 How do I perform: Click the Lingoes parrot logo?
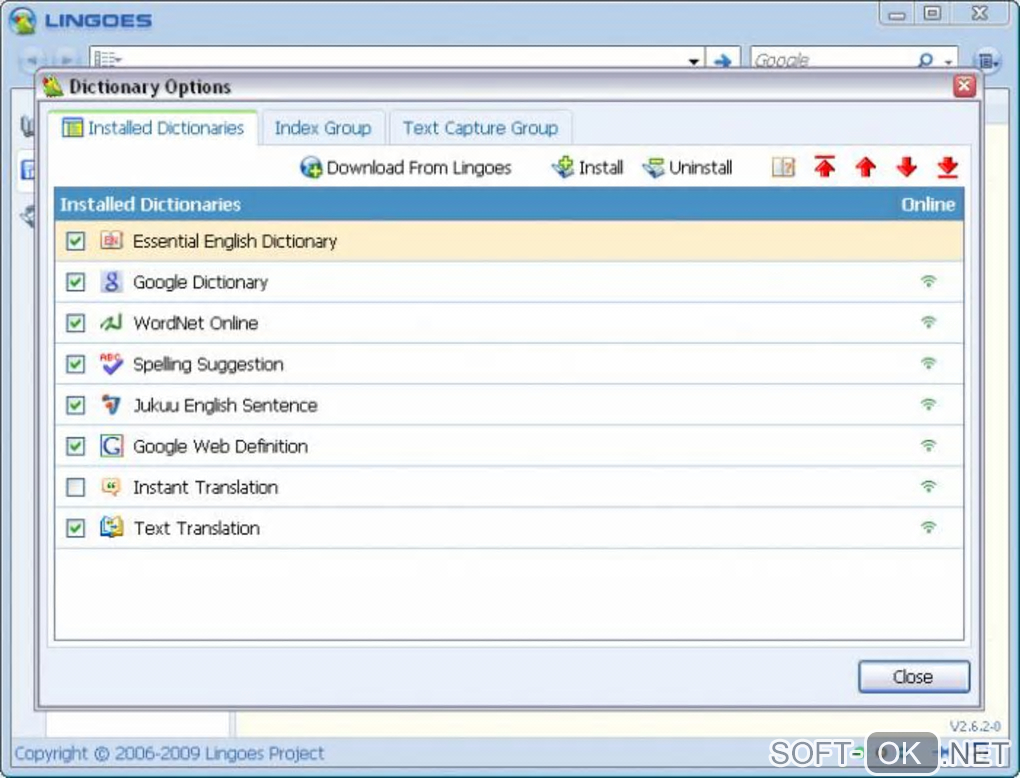pyautogui.click(x=23, y=20)
